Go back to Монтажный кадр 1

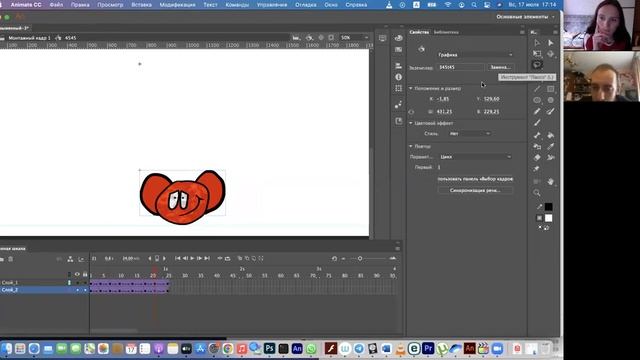tap(29, 38)
